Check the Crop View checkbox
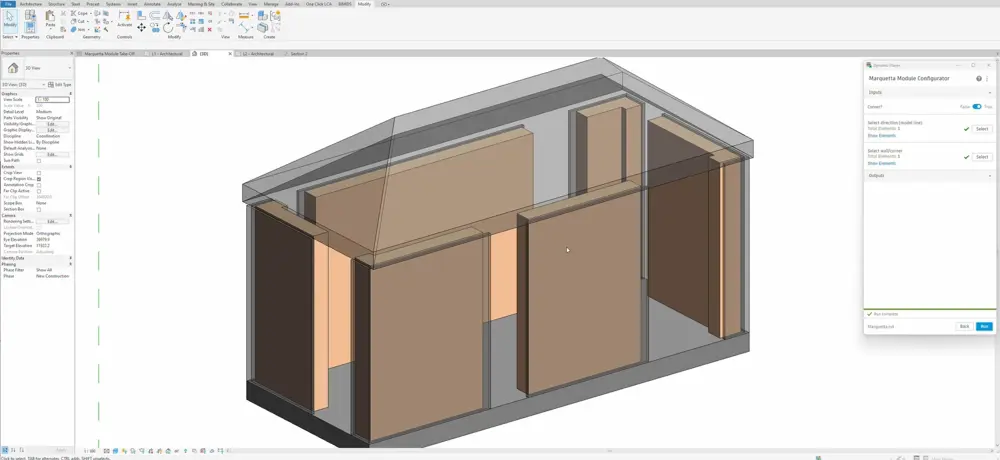The width and height of the screenshot is (1000, 460). point(39,173)
